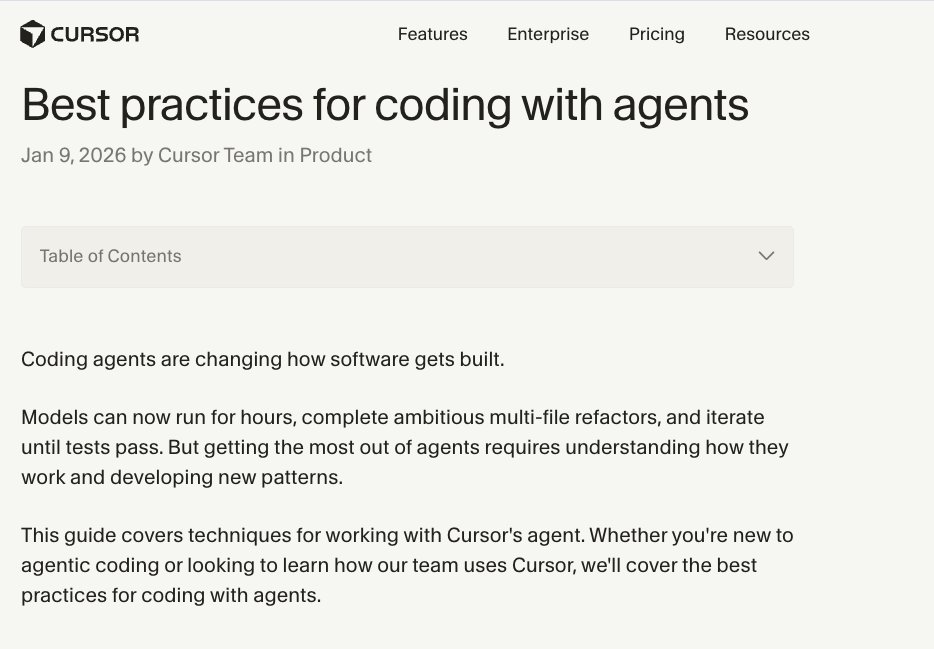Image resolution: width=934 pixels, height=649 pixels.
Task: Click the Table of Contents collapsed panel
Action: pyautogui.click(x=407, y=256)
